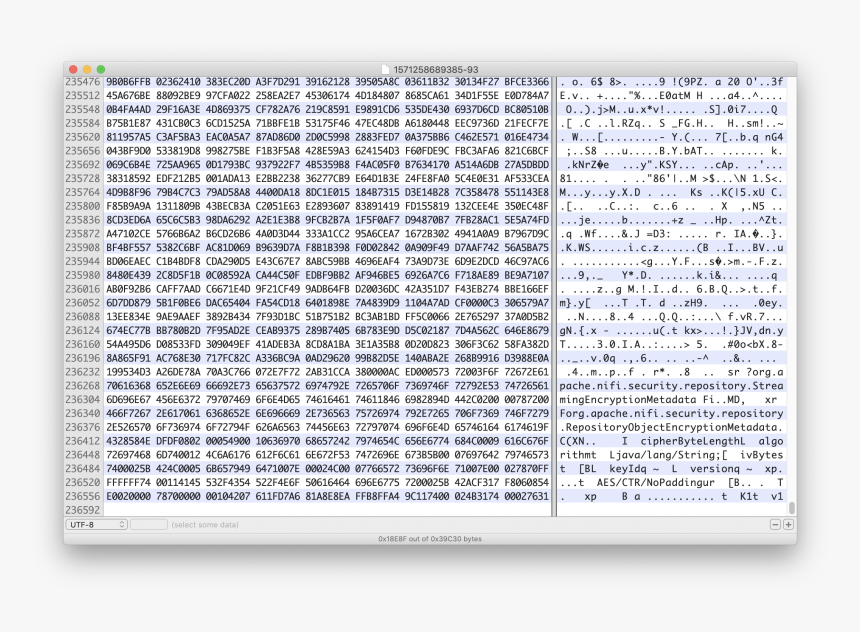Click hex group 333A1CC2

(x=327, y=234)
